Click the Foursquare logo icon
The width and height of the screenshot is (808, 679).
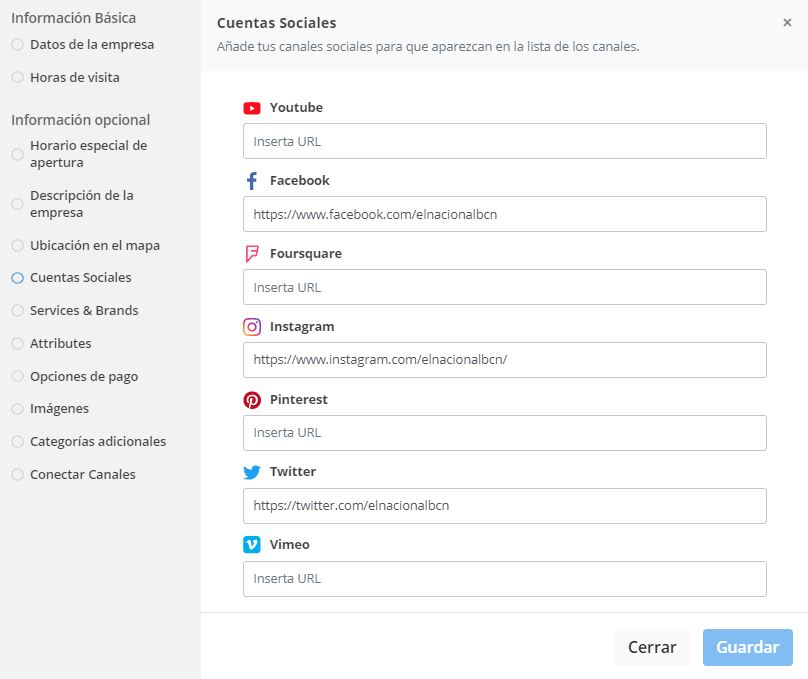pyautogui.click(x=252, y=254)
